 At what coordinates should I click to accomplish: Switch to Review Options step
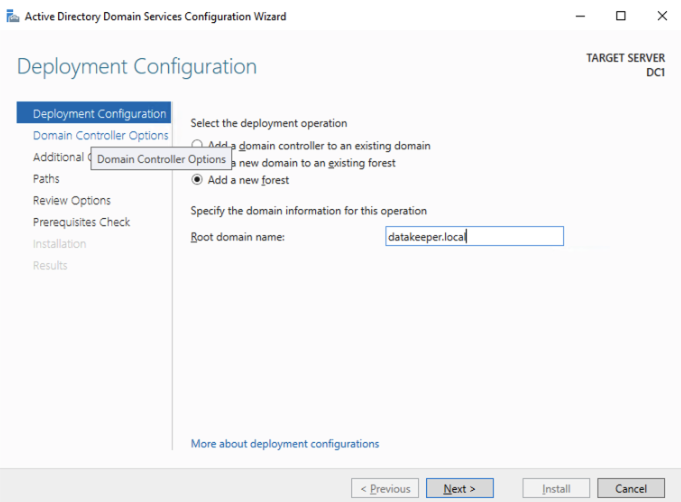(x=72, y=200)
